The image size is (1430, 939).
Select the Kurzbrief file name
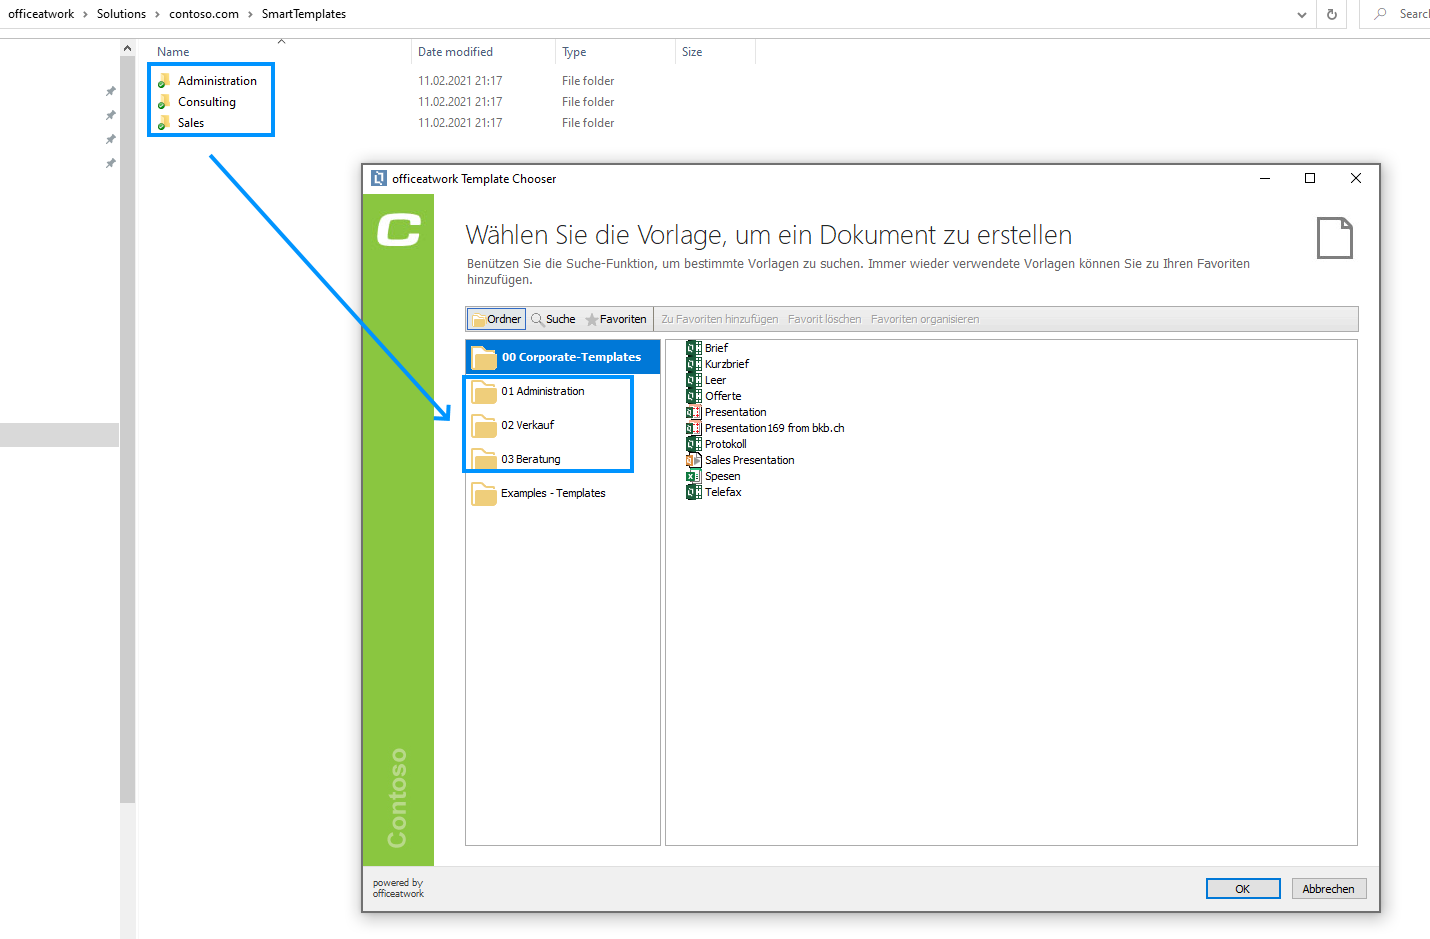click(x=727, y=364)
